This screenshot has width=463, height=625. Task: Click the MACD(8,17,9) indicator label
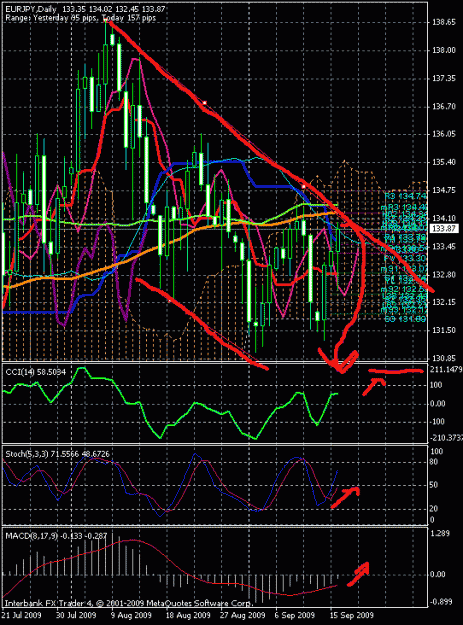(x=56, y=536)
